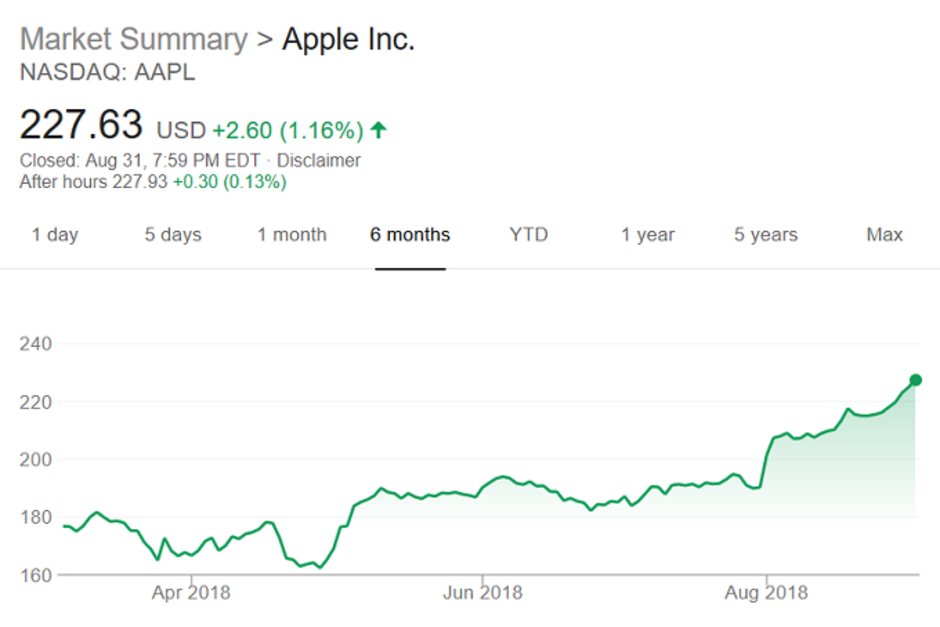
Task: Open the Market Summary page
Action: coord(135,38)
